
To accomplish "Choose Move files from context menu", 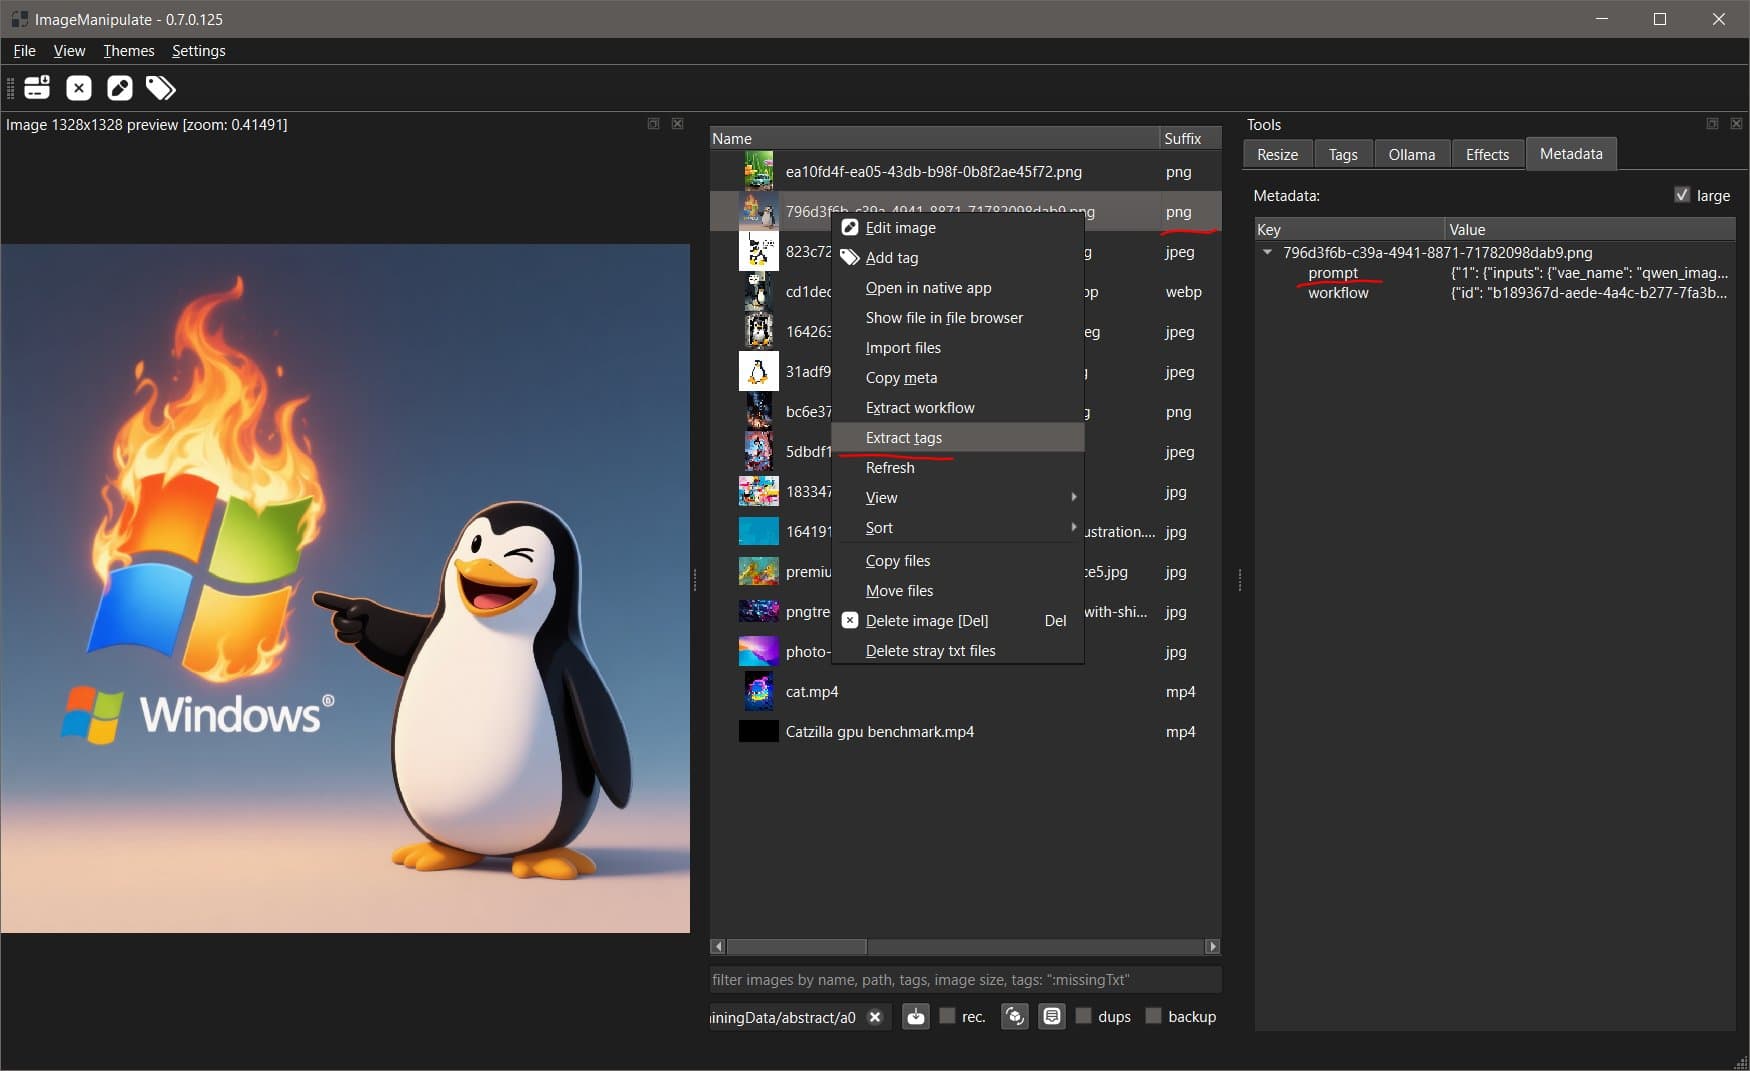I will click(x=958, y=590).
